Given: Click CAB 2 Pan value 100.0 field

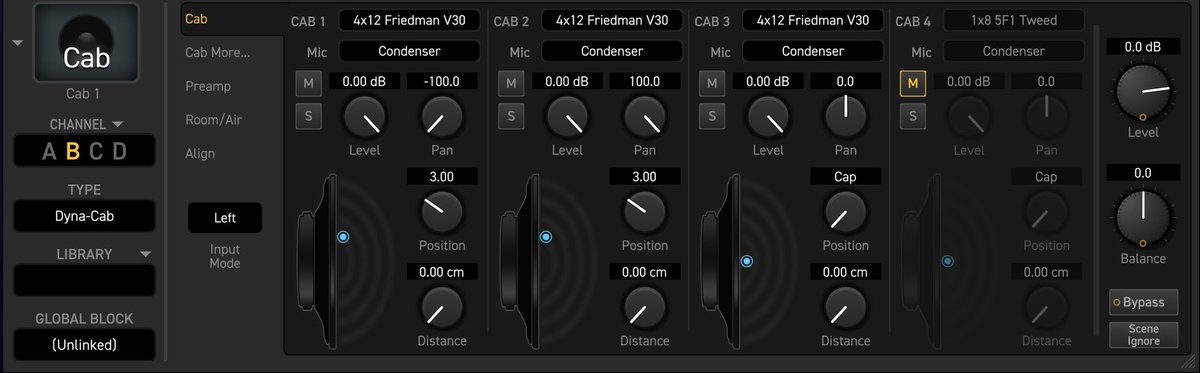Looking at the screenshot, I should point(644,81).
